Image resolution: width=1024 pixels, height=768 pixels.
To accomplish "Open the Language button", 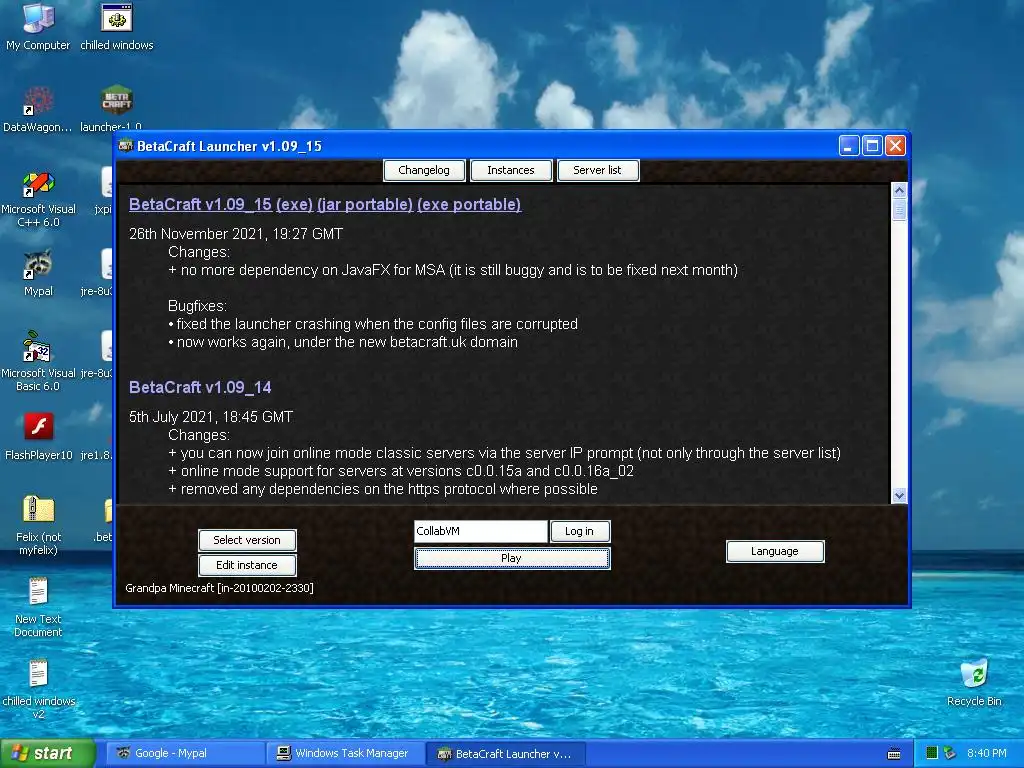I will pos(775,551).
